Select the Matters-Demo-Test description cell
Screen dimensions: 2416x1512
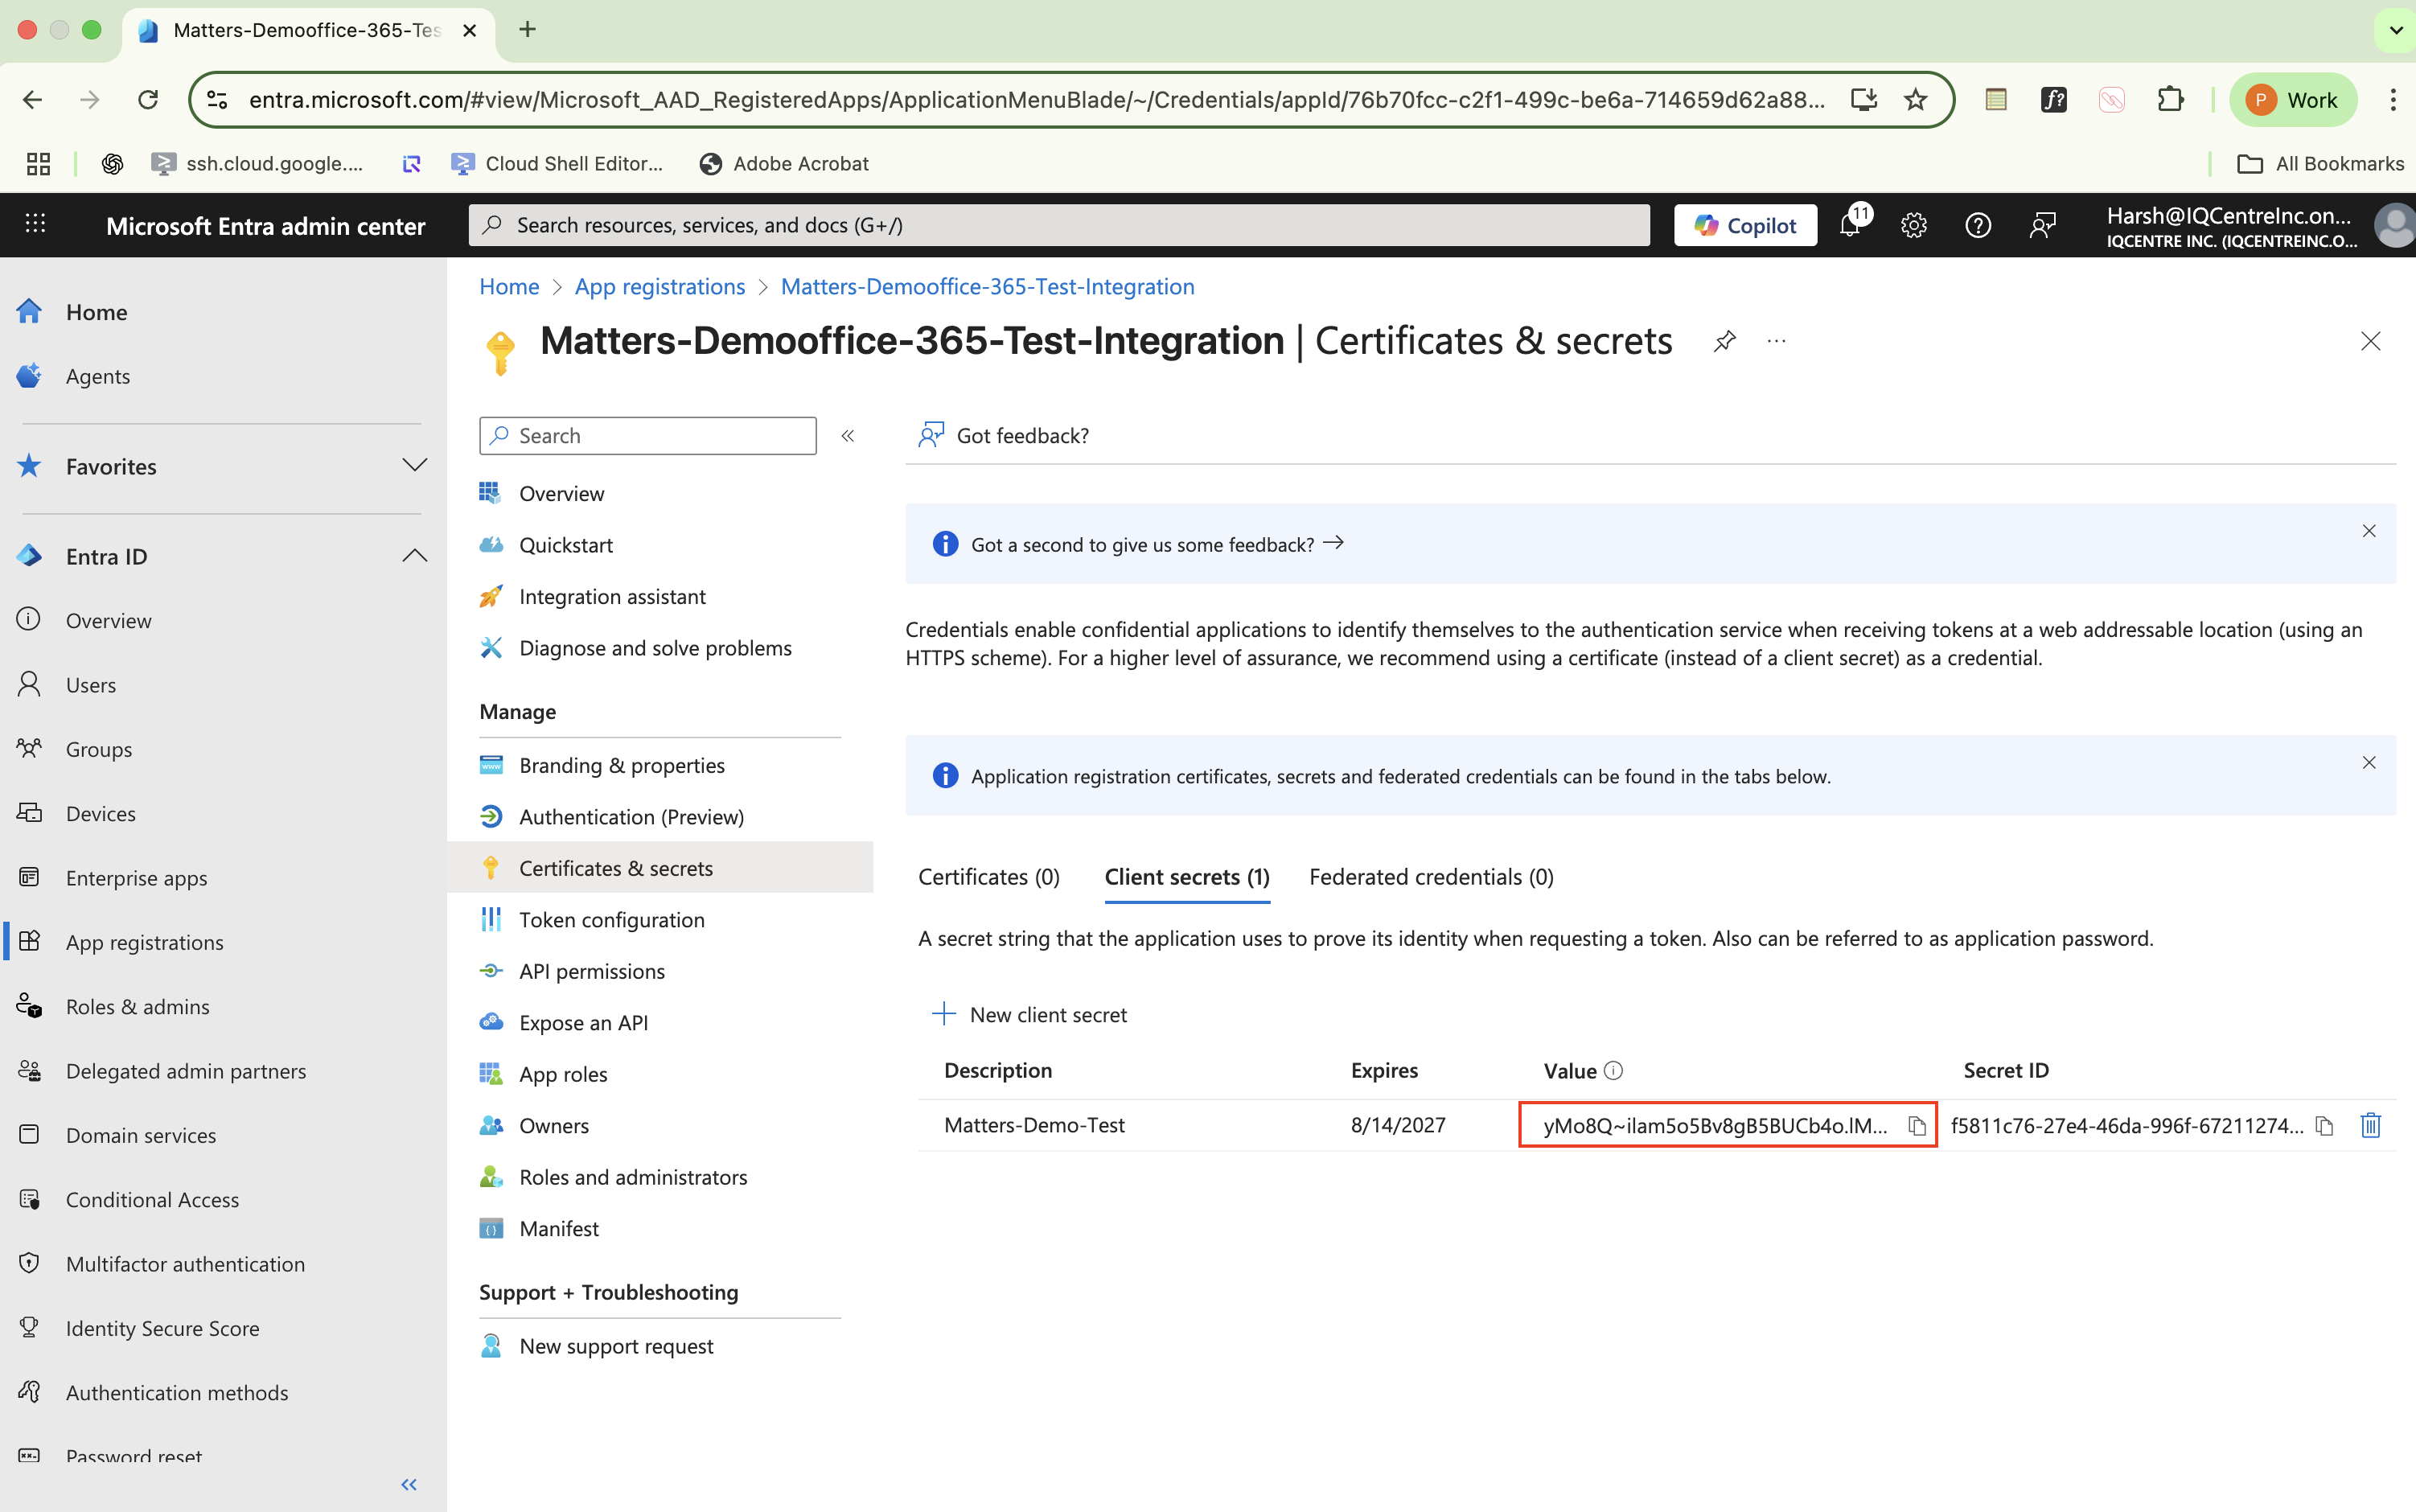(x=1034, y=1126)
